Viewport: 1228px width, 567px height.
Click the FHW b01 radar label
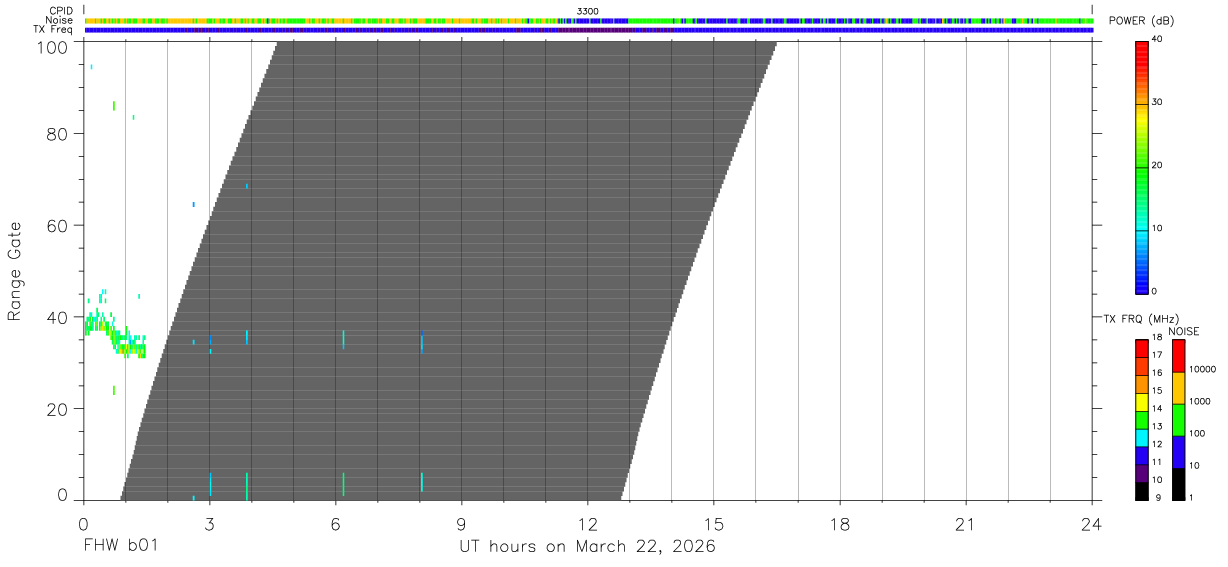(121, 546)
